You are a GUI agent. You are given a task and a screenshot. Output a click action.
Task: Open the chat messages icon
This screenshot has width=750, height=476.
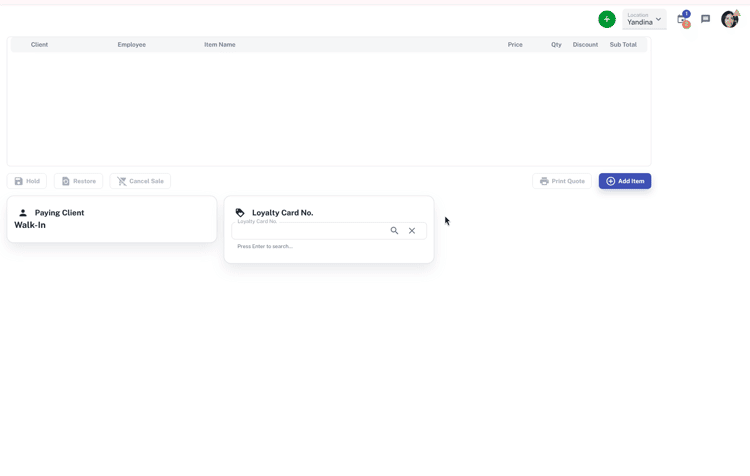705,19
